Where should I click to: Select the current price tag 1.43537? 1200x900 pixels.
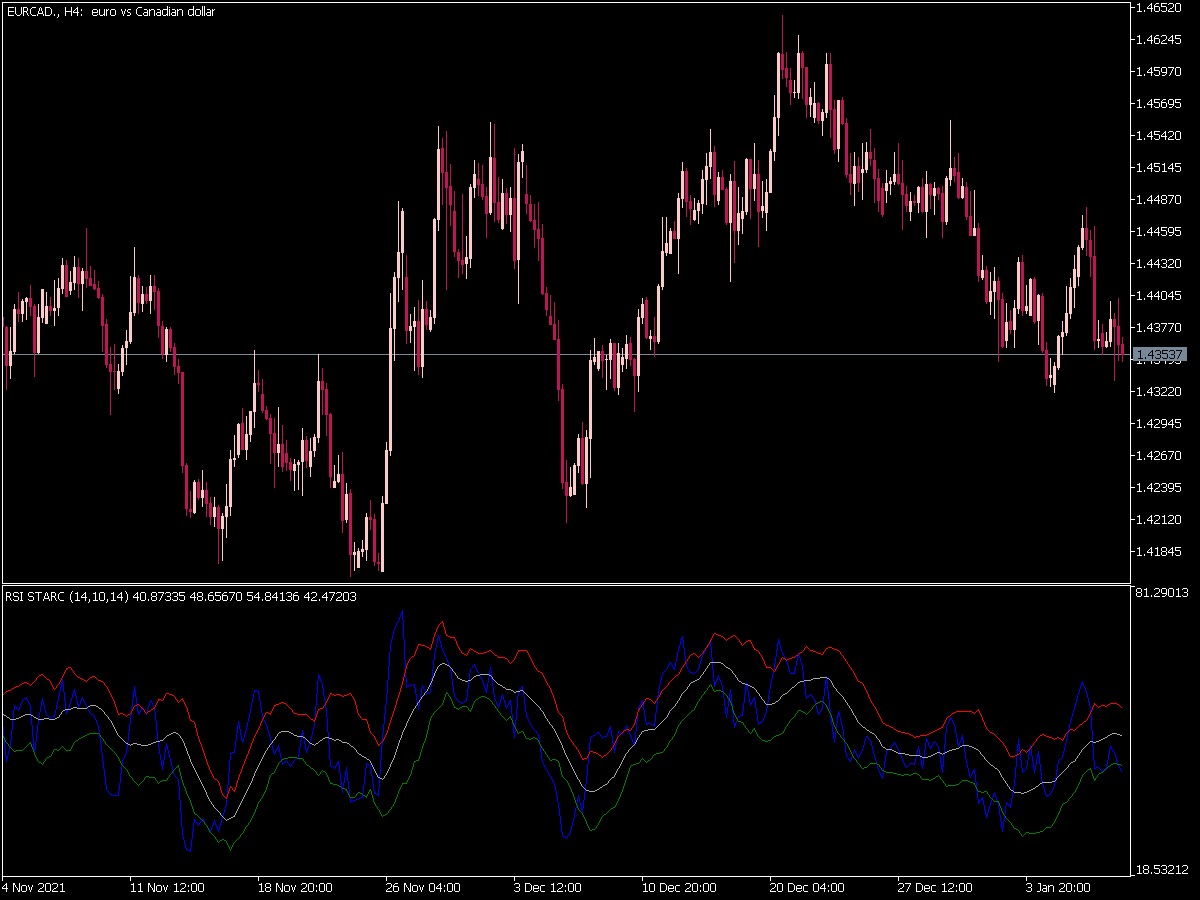tap(1162, 355)
